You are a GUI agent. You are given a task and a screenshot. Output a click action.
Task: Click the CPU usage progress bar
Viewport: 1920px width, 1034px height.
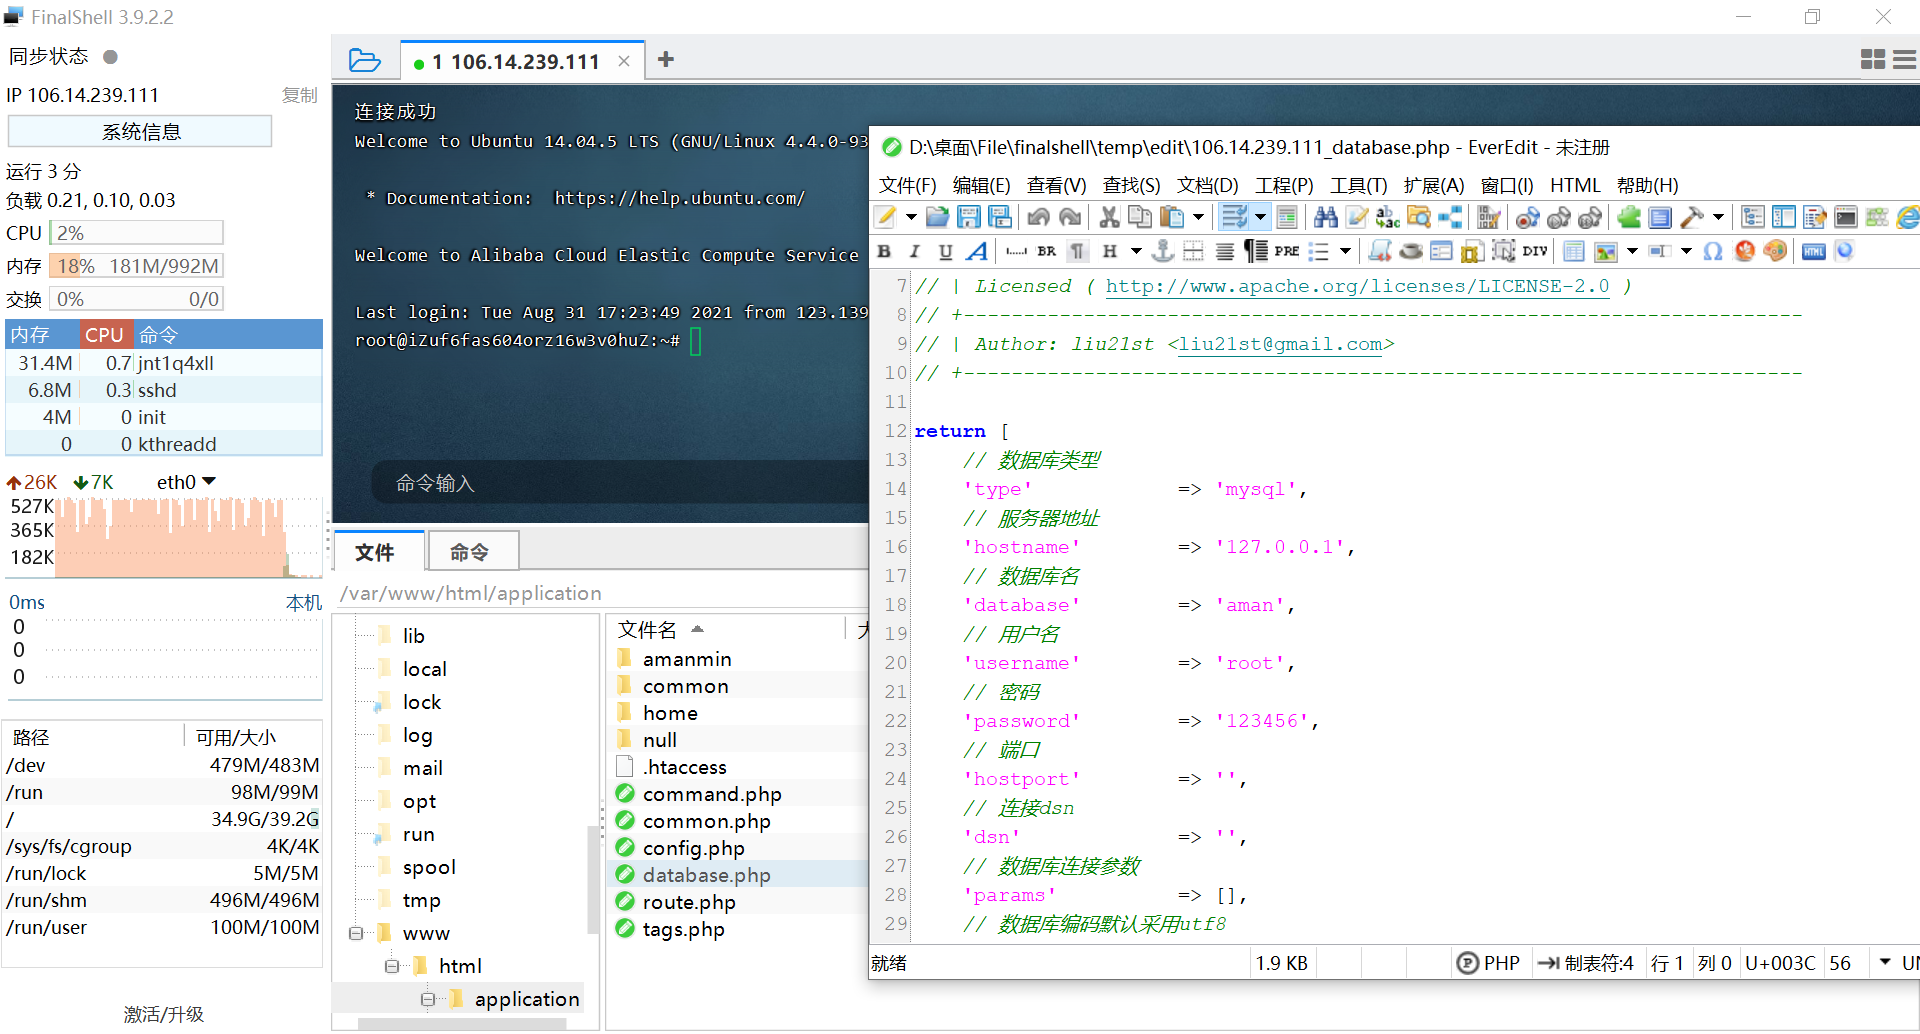(x=136, y=233)
